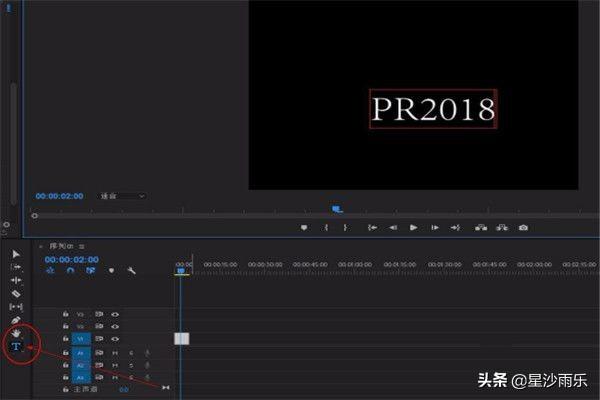The height and width of the screenshot is (400, 600).
Task: Click master track go-to-end icon
Action: coord(166,388)
